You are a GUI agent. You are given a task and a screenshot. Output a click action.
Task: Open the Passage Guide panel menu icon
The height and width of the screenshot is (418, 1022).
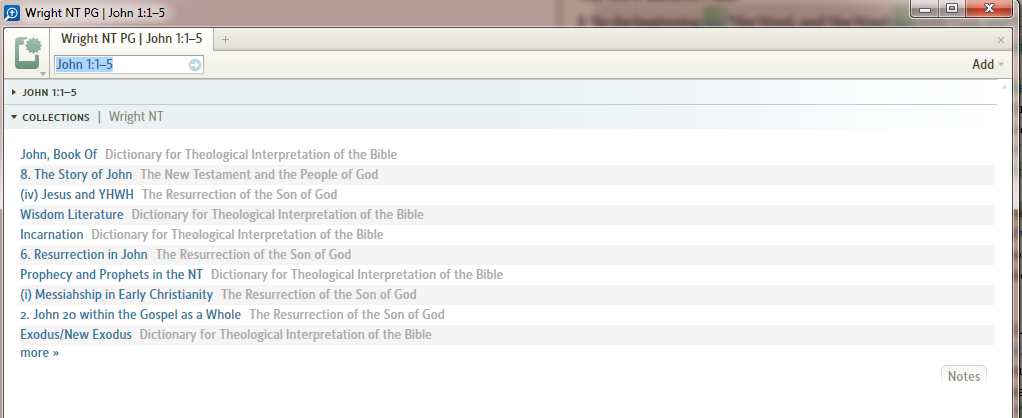click(29, 54)
